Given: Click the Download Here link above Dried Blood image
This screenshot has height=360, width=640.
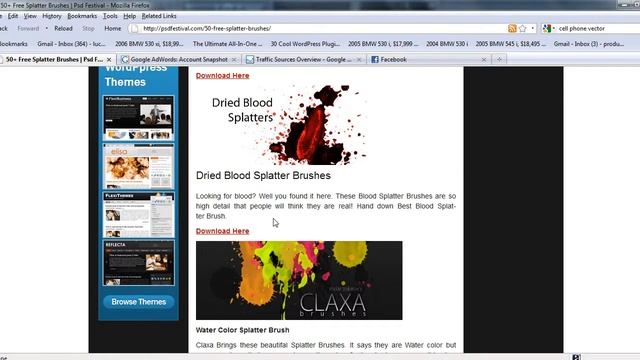Looking at the screenshot, I should click(x=222, y=76).
